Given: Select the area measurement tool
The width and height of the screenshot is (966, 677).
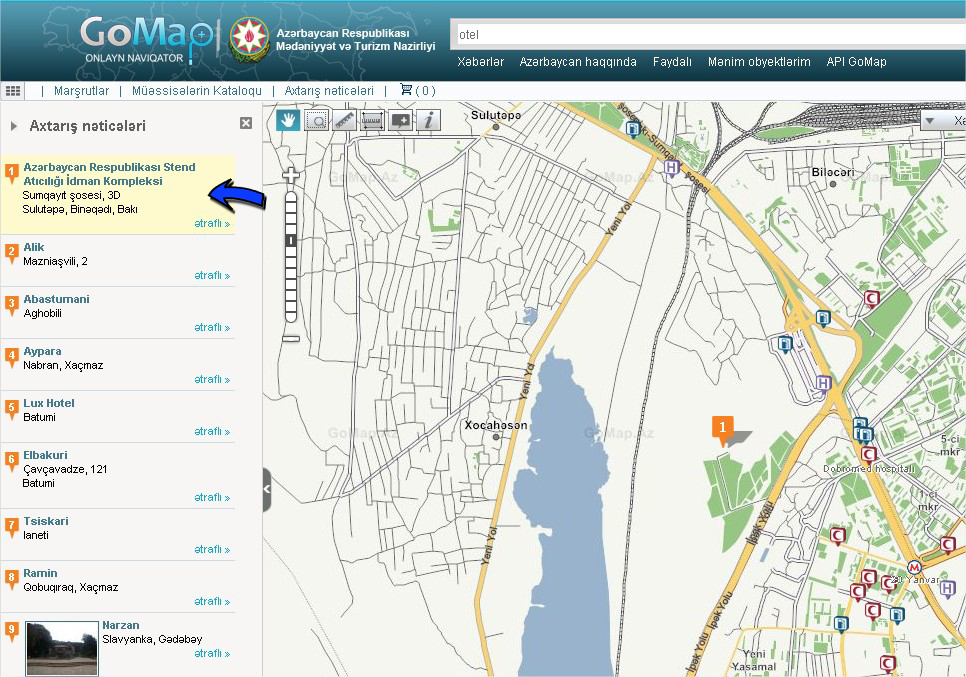Looking at the screenshot, I should pyautogui.click(x=372, y=120).
